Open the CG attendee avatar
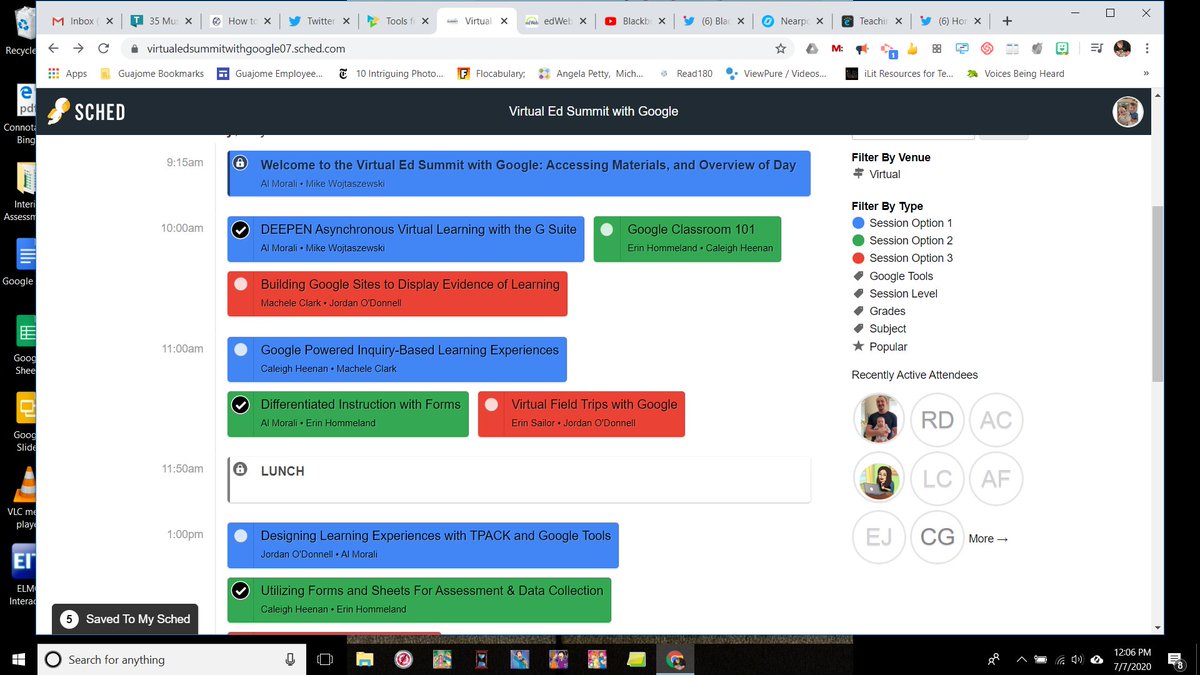Image resolution: width=1200 pixels, height=675 pixels. click(937, 538)
